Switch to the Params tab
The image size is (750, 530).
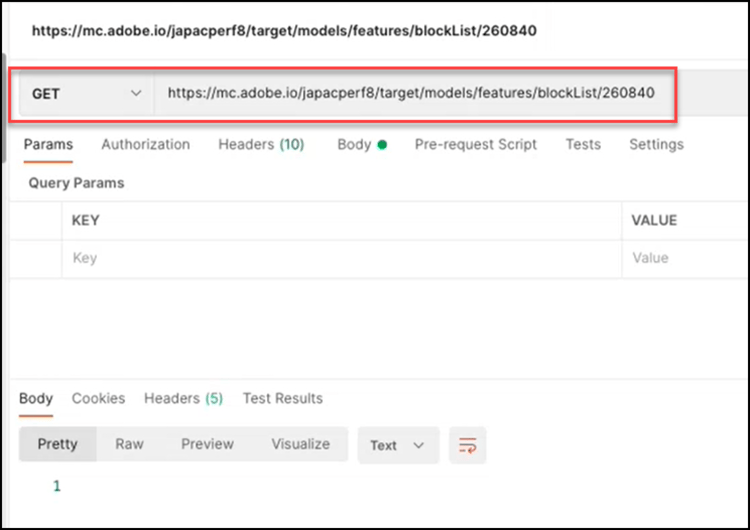[x=48, y=144]
